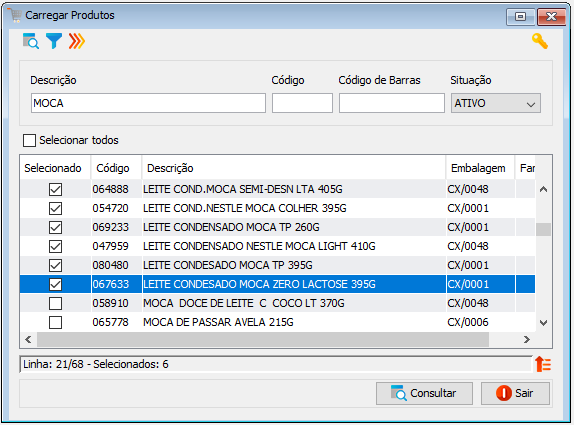Restore the Carregar Produtos window
This screenshot has height=425, width=574.
click(x=520, y=16)
